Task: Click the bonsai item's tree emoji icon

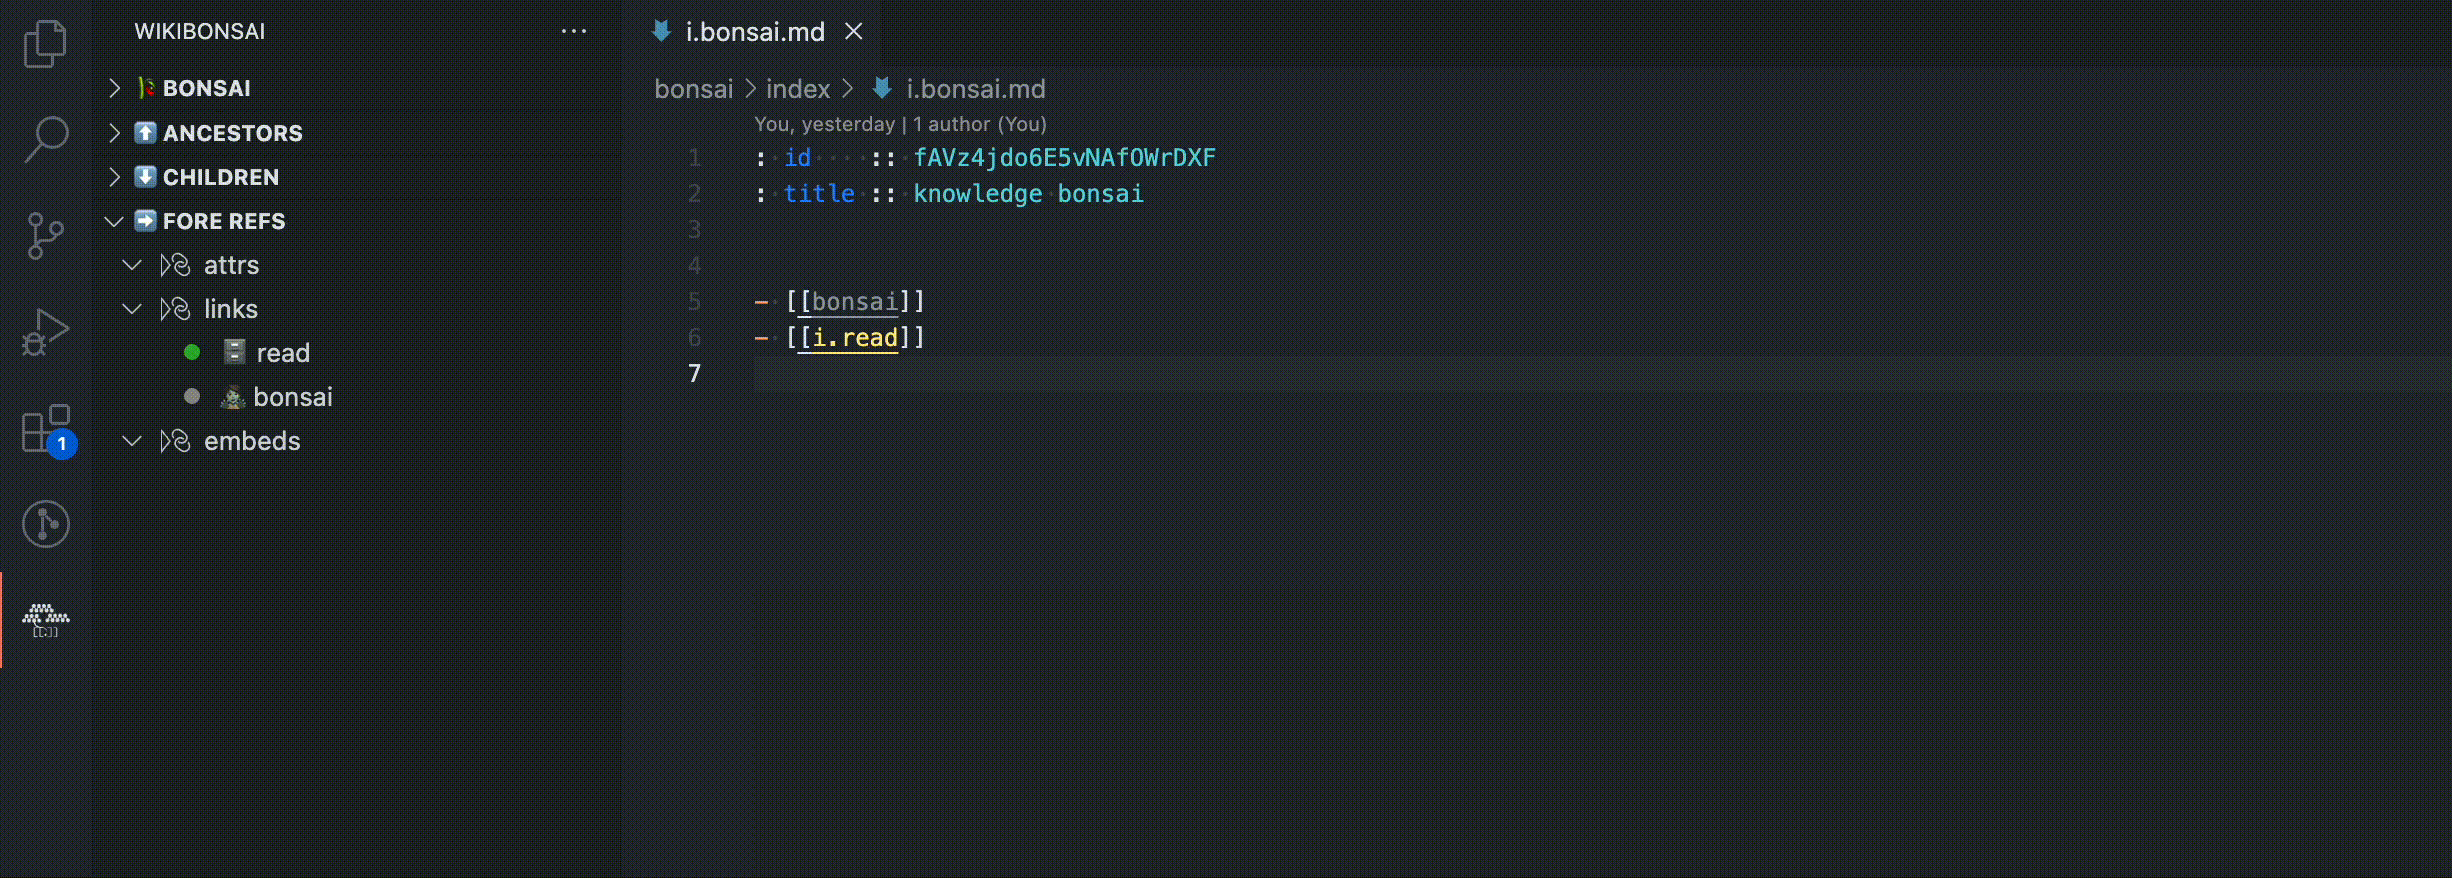Action: (x=232, y=397)
